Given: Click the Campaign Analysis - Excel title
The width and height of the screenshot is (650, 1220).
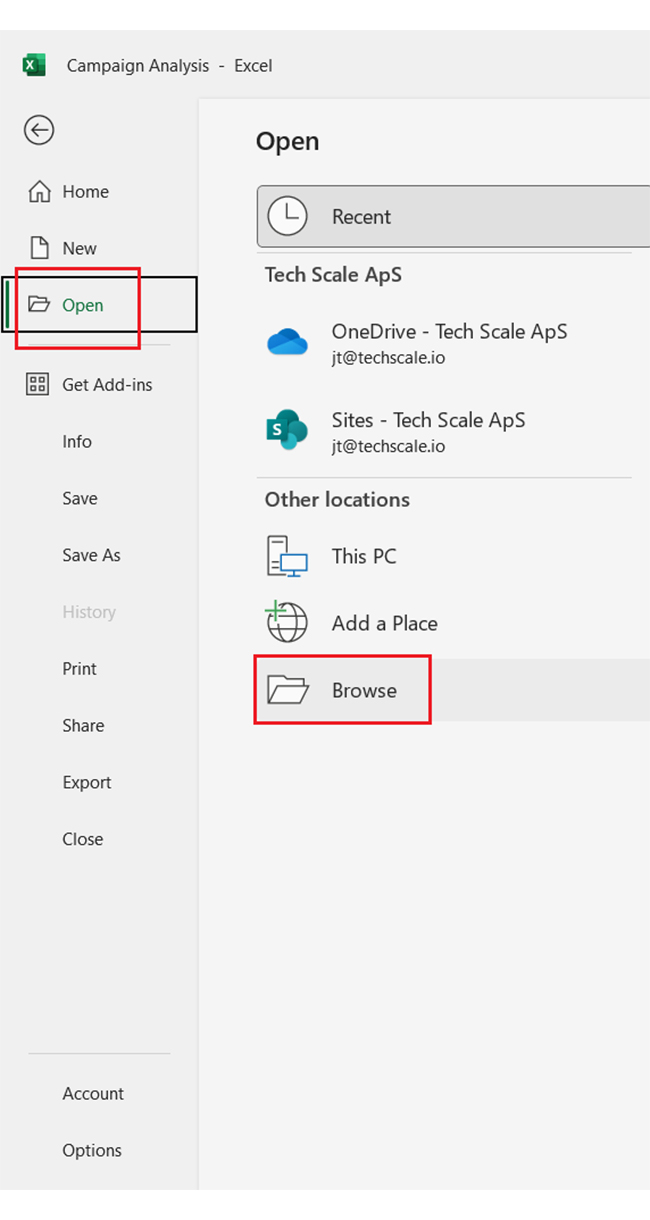Looking at the screenshot, I should (169, 66).
